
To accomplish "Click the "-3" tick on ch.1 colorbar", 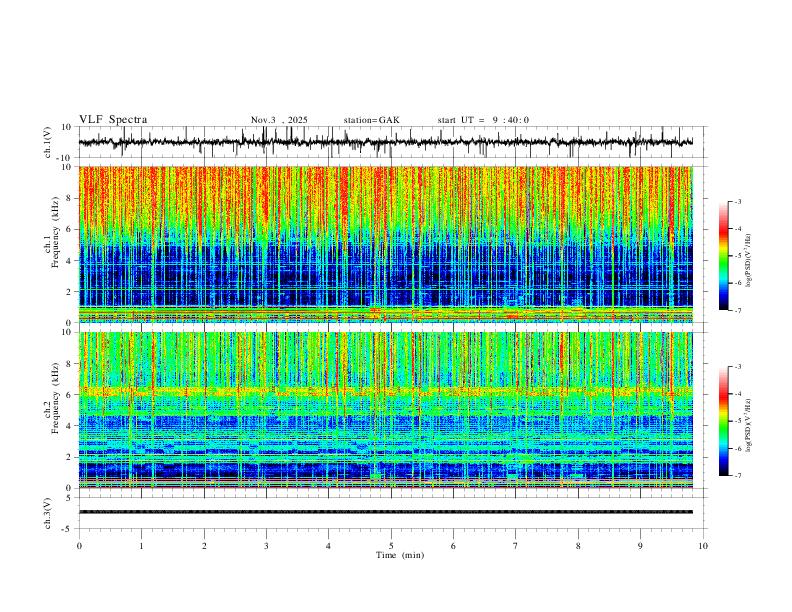I will coord(738,201).
